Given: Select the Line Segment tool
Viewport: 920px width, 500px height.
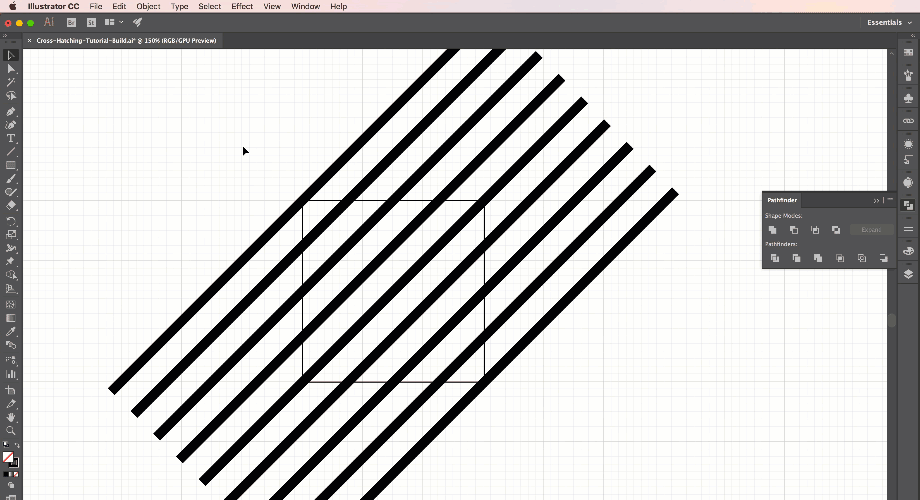Looking at the screenshot, I should pos(11,152).
